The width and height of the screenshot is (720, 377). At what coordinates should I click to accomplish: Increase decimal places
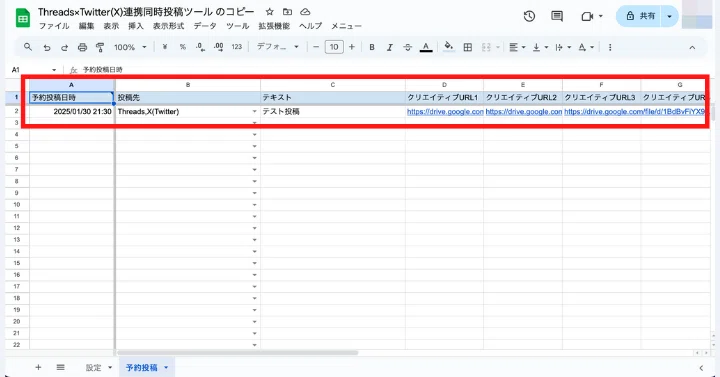click(x=219, y=47)
